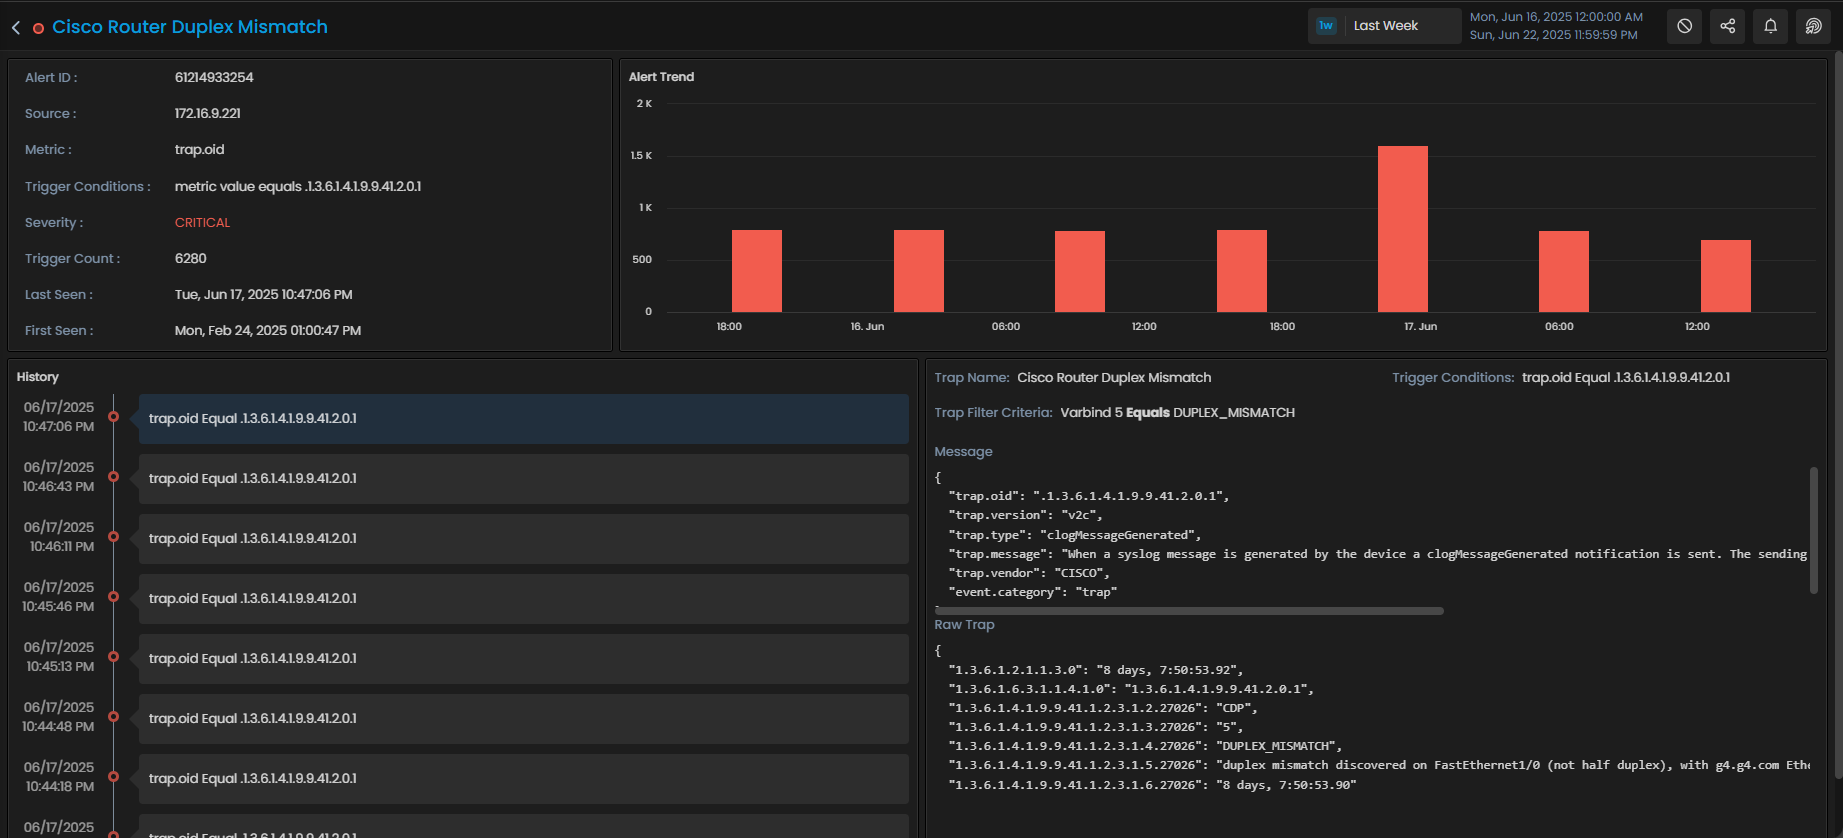1843x838 pixels.
Task: Click the Raw Trap section label
Action: coord(965,624)
